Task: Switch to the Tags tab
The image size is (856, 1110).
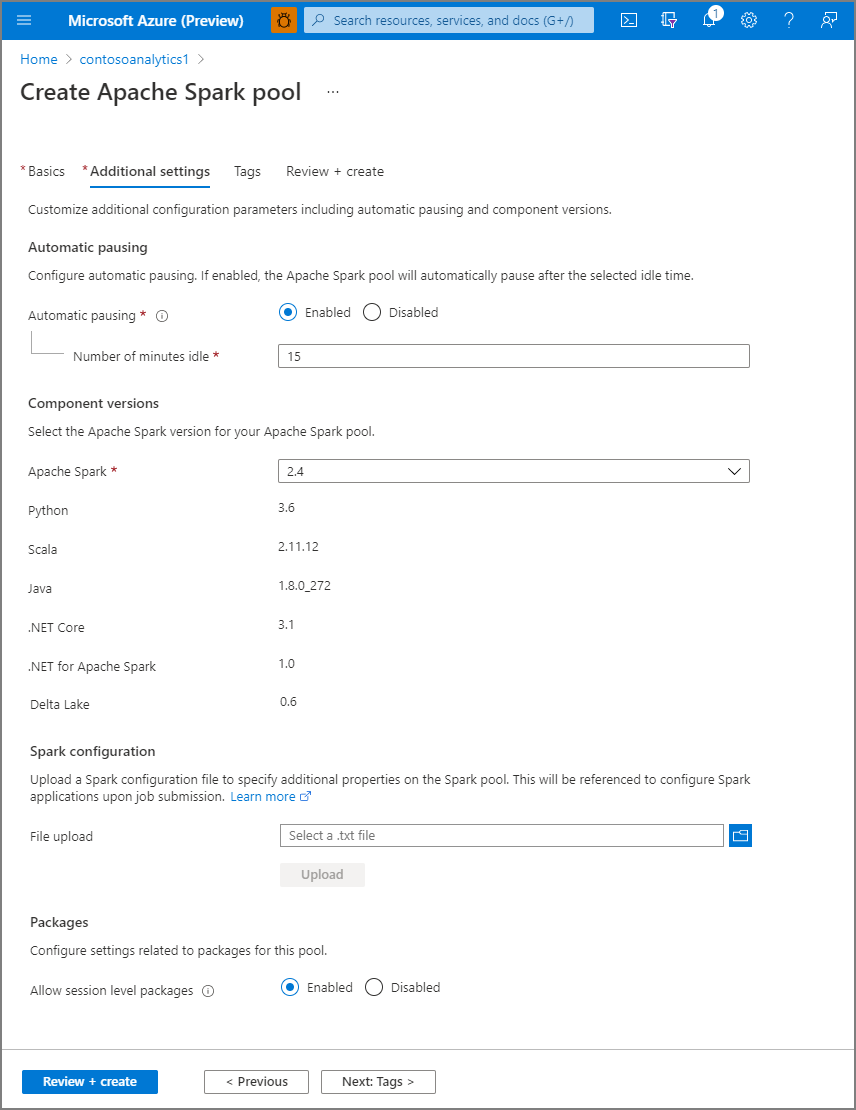Action: [247, 171]
